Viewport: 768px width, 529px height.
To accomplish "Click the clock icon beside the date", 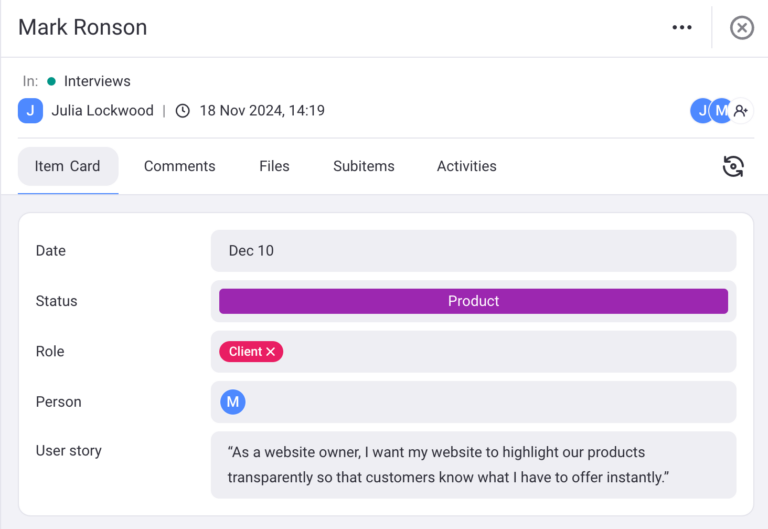I will point(182,111).
